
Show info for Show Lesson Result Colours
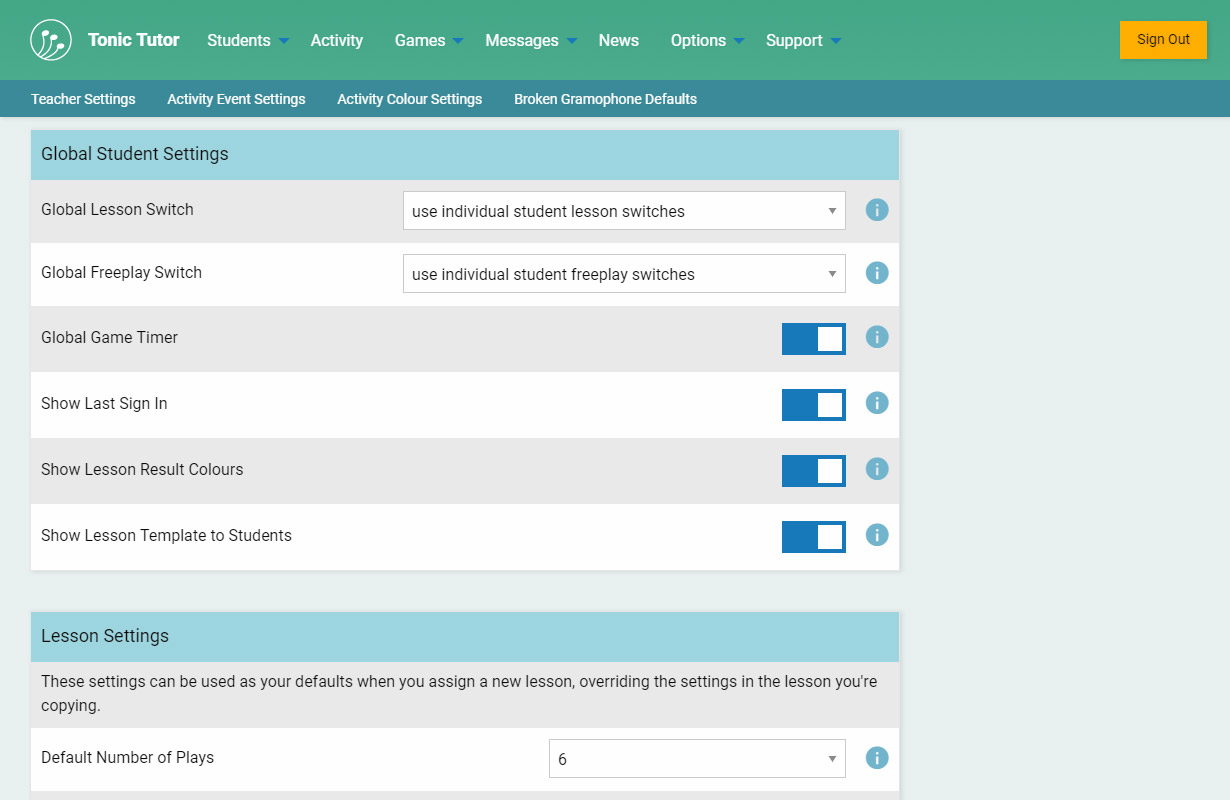[877, 469]
